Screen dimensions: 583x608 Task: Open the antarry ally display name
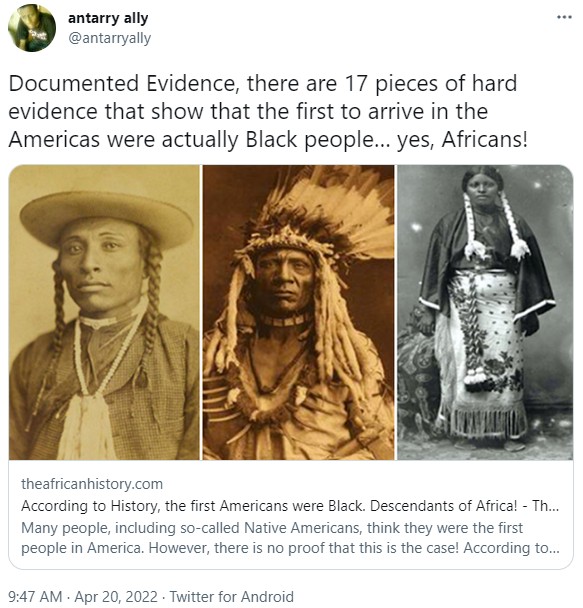[x=108, y=18]
